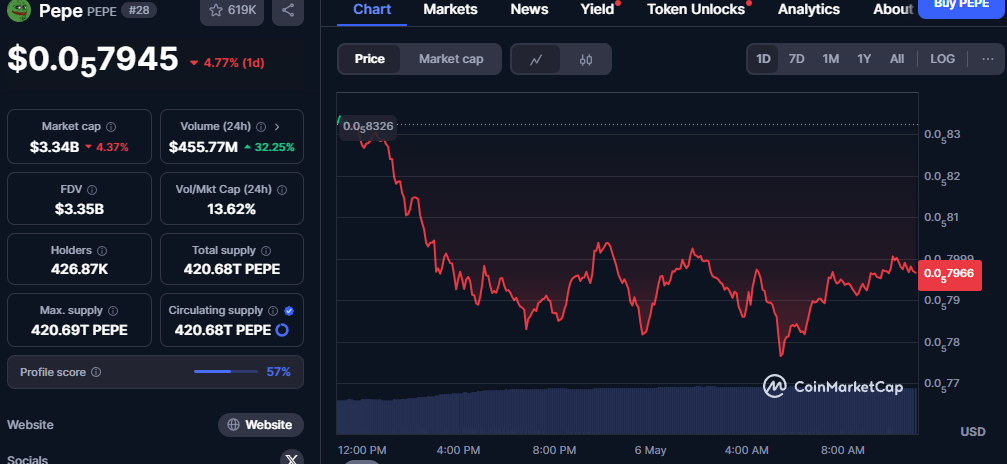Open Profile score info icon

pyautogui.click(x=96, y=372)
